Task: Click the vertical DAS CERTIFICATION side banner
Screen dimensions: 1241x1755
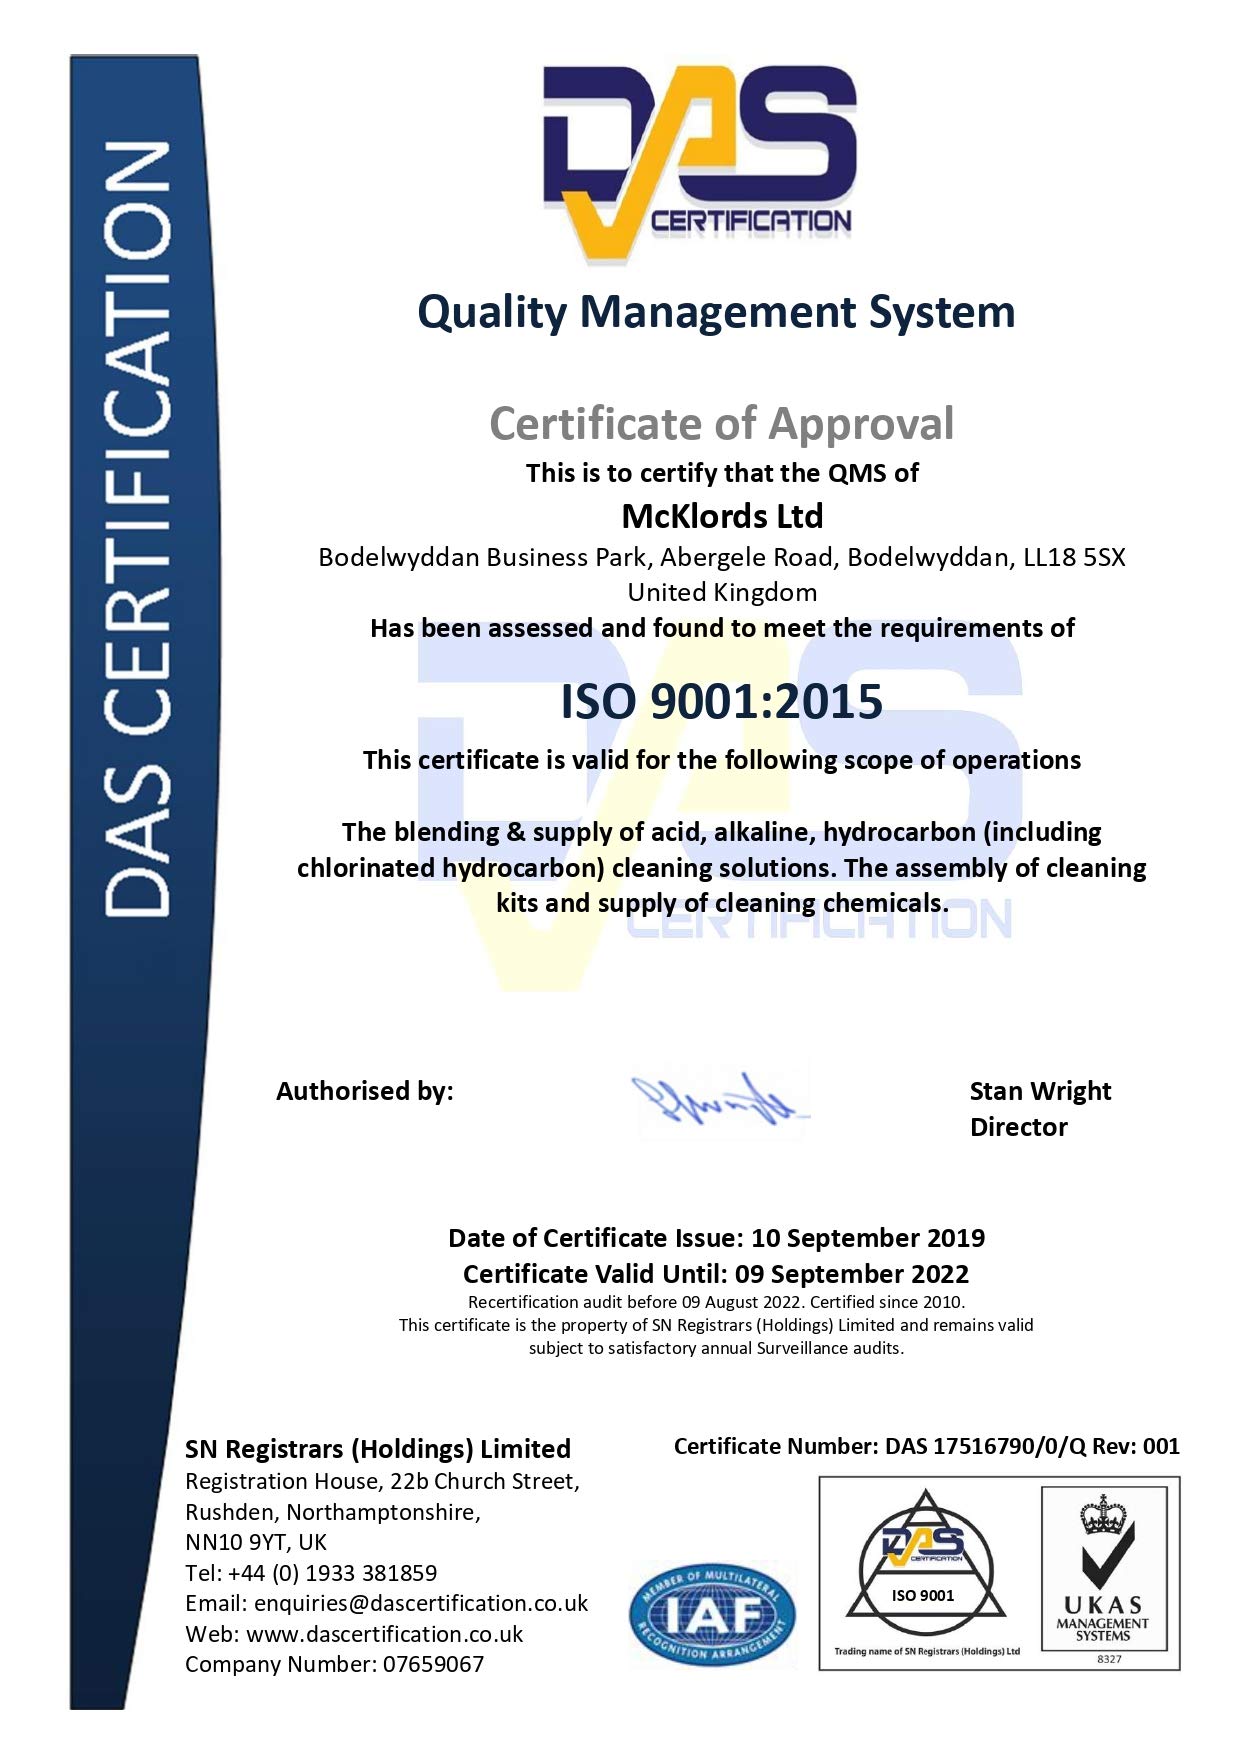Action: tap(138, 530)
